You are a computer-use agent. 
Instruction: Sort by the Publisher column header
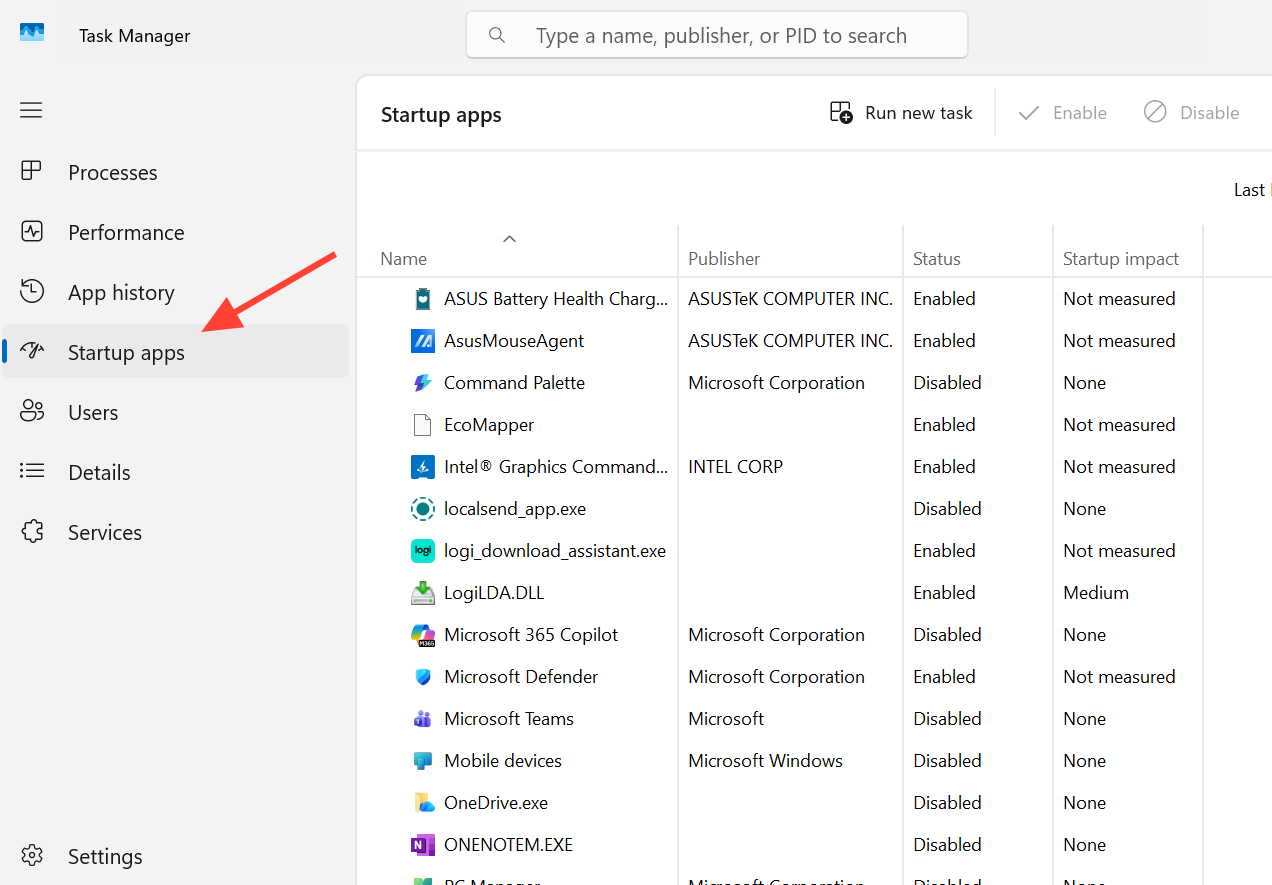pos(724,259)
